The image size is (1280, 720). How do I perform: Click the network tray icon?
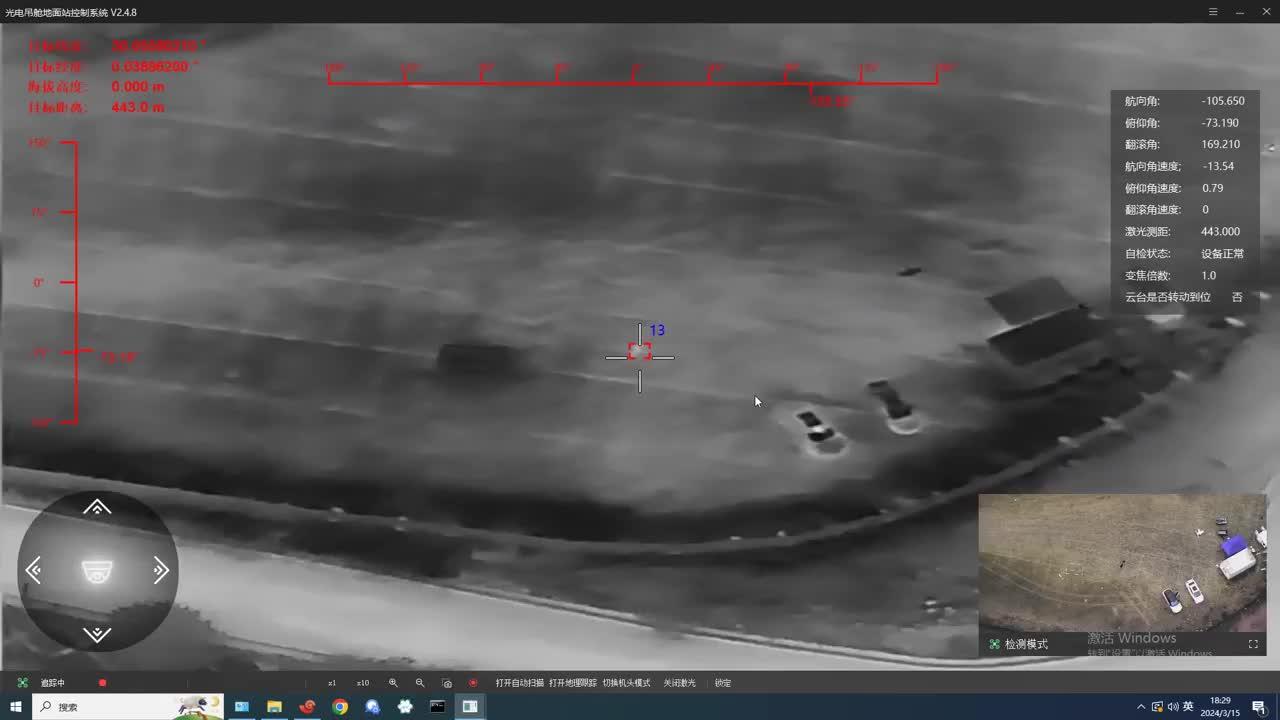1157,707
